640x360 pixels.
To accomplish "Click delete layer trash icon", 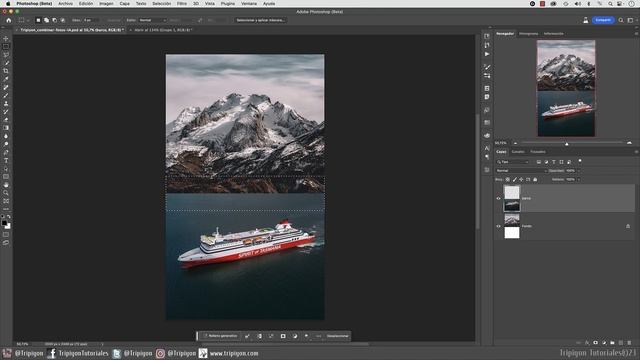I will [x=629, y=343].
